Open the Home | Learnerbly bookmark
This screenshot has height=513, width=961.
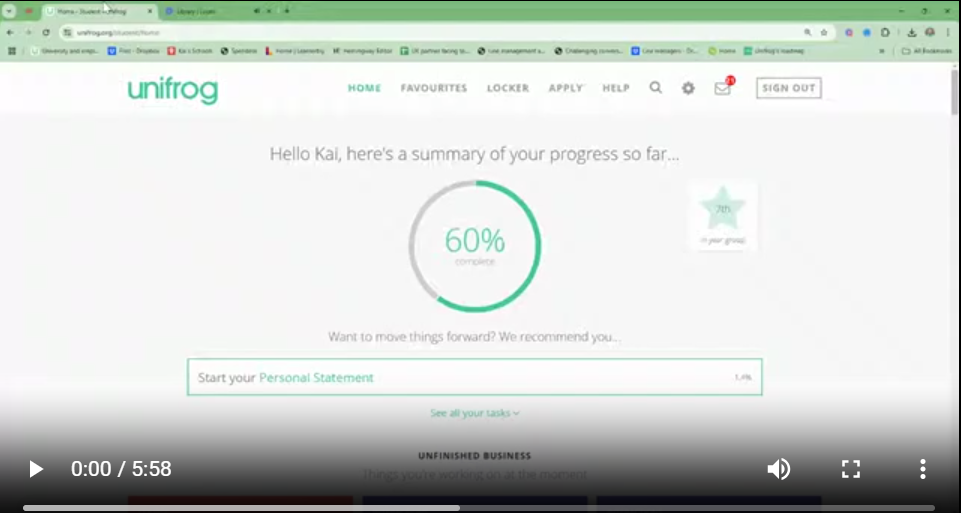(x=295, y=51)
